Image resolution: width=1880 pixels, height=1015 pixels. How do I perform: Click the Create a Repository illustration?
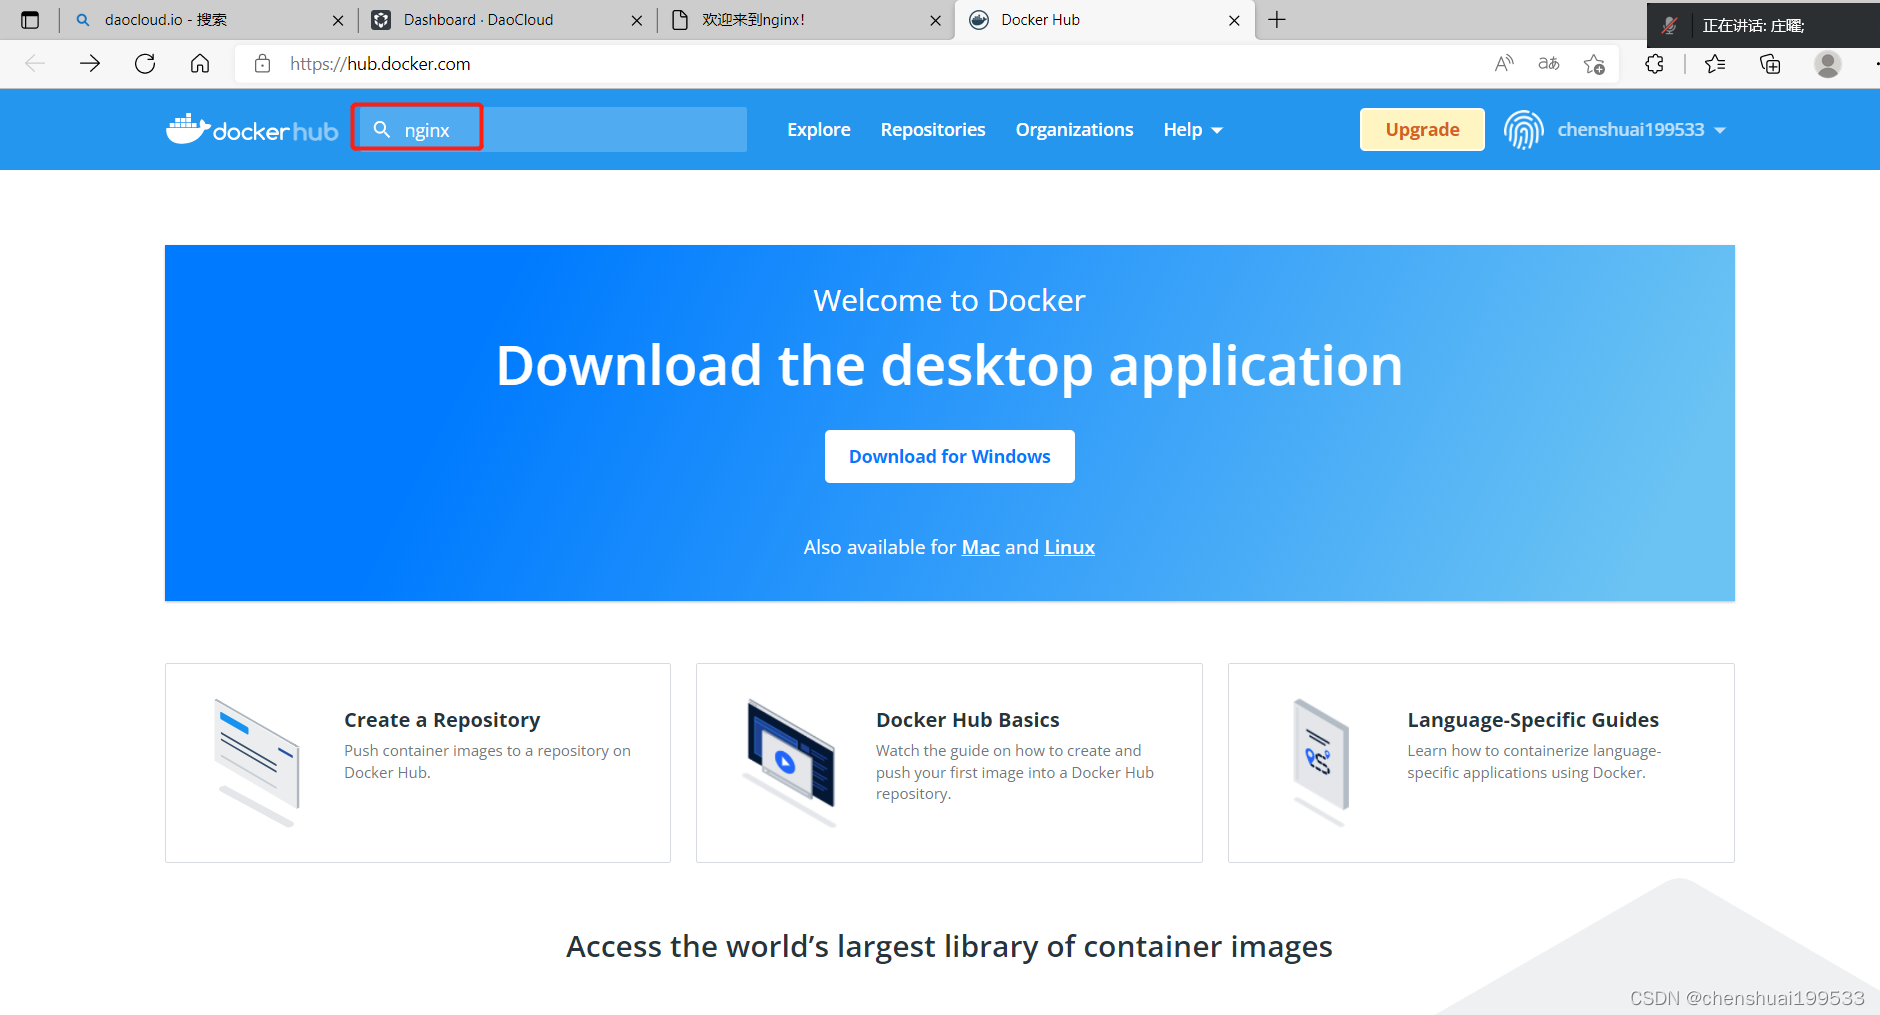[257, 762]
